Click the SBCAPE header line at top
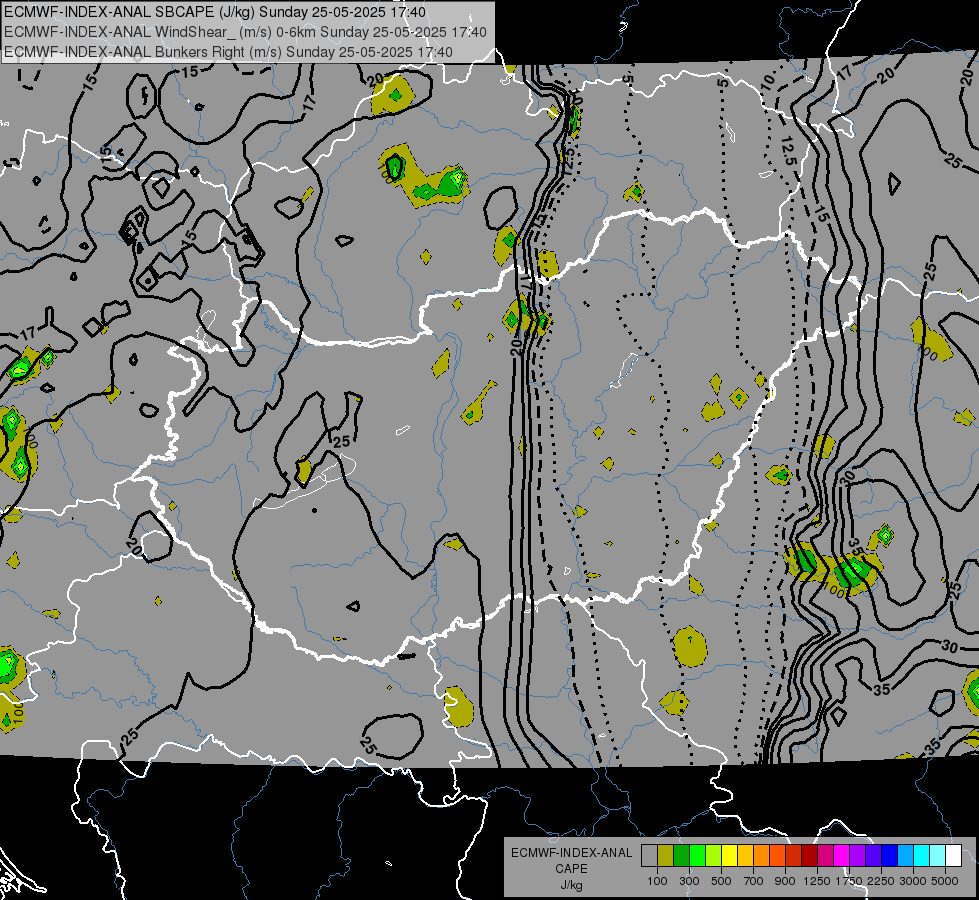Image resolution: width=979 pixels, height=900 pixels. (x=215, y=12)
